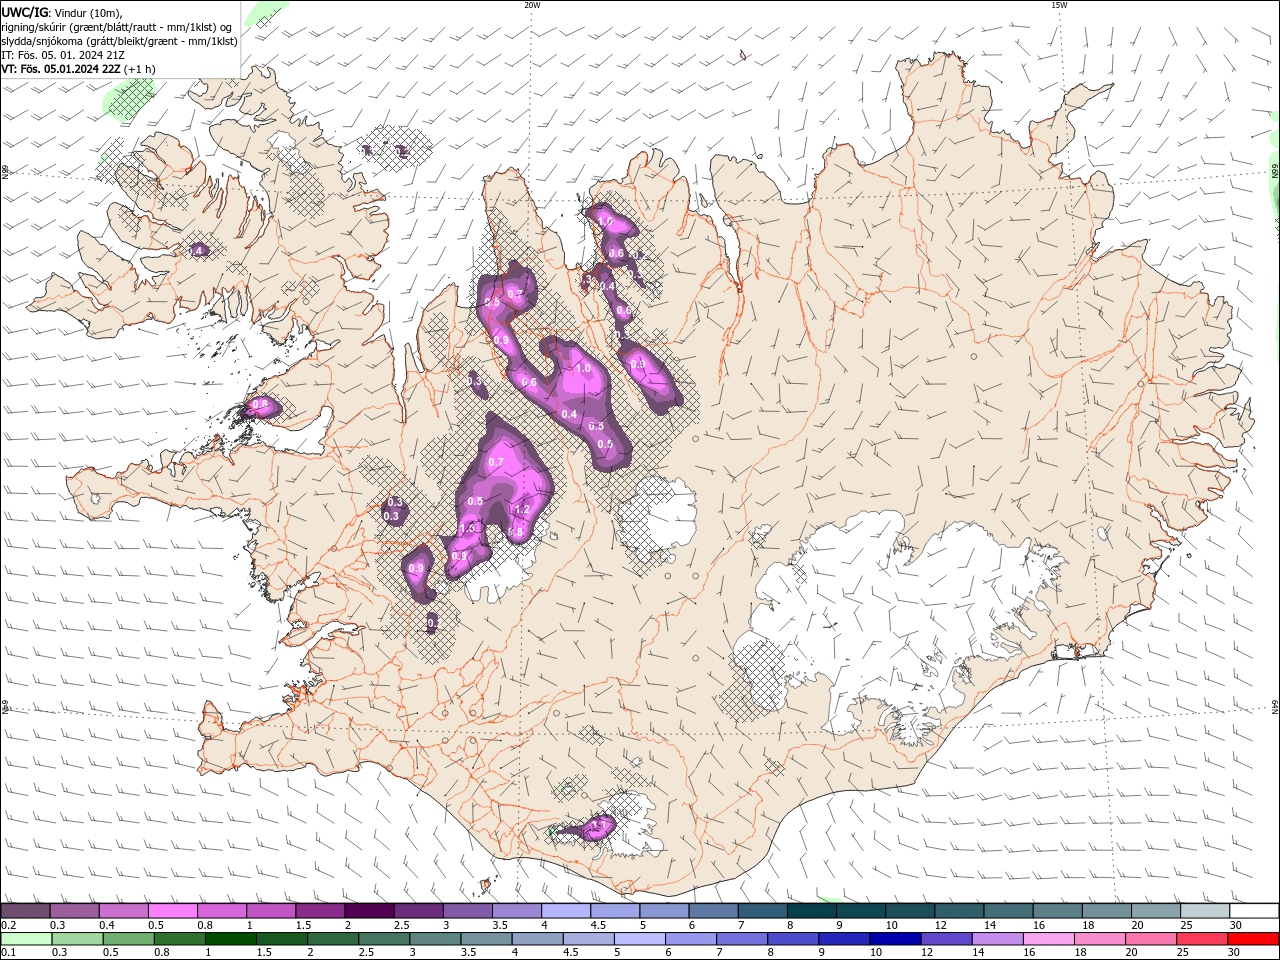The height and width of the screenshot is (960, 1280).
Task: Pick the top-row swatch labeled 1.5
Action: pos(320,911)
